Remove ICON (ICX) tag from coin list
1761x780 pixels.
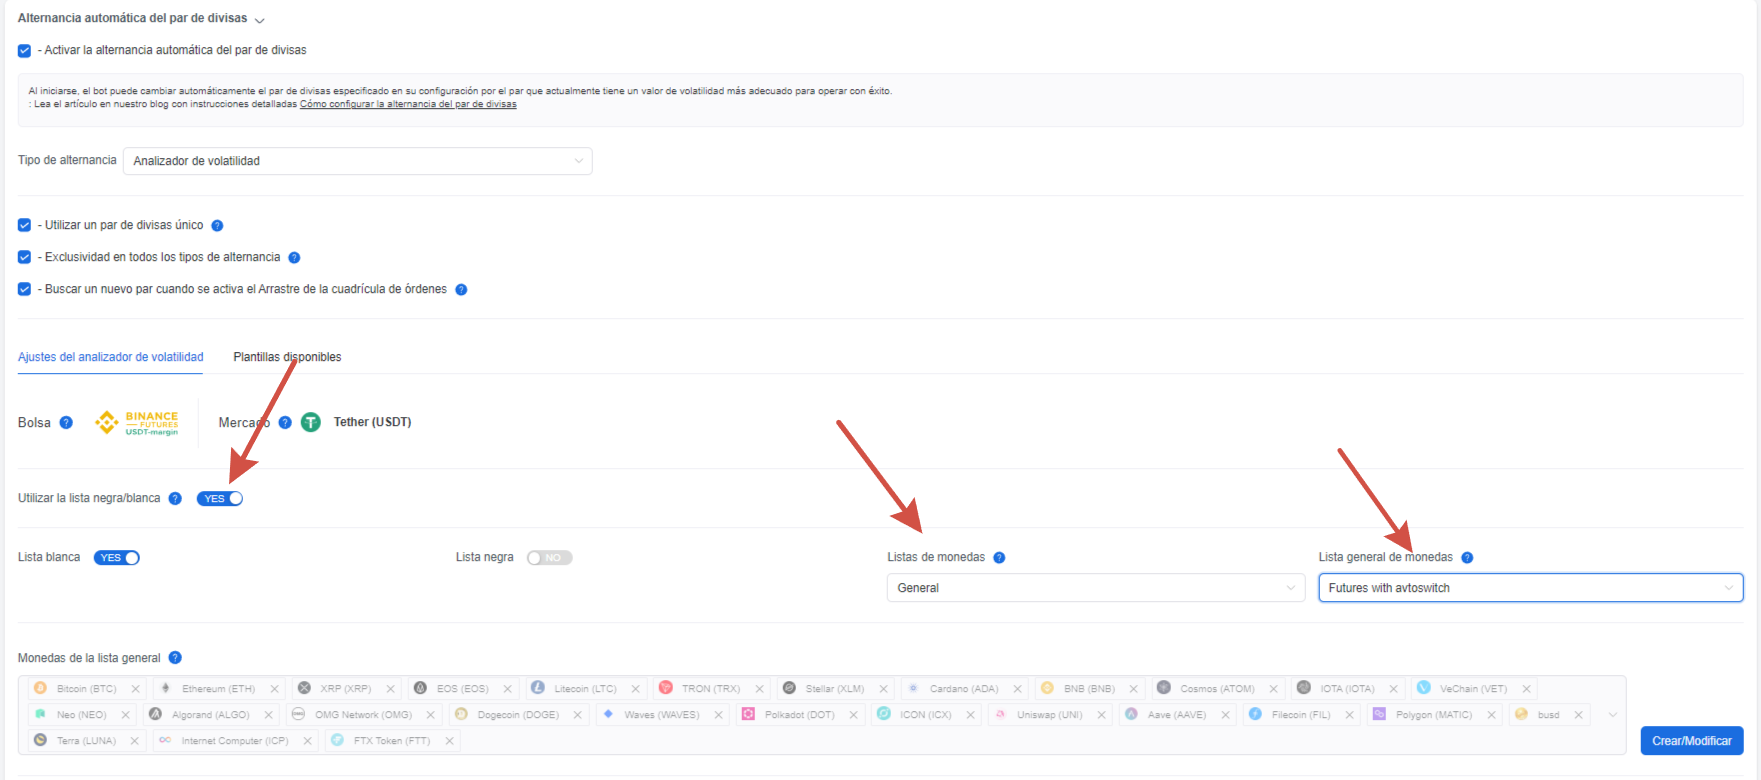[x=970, y=715]
